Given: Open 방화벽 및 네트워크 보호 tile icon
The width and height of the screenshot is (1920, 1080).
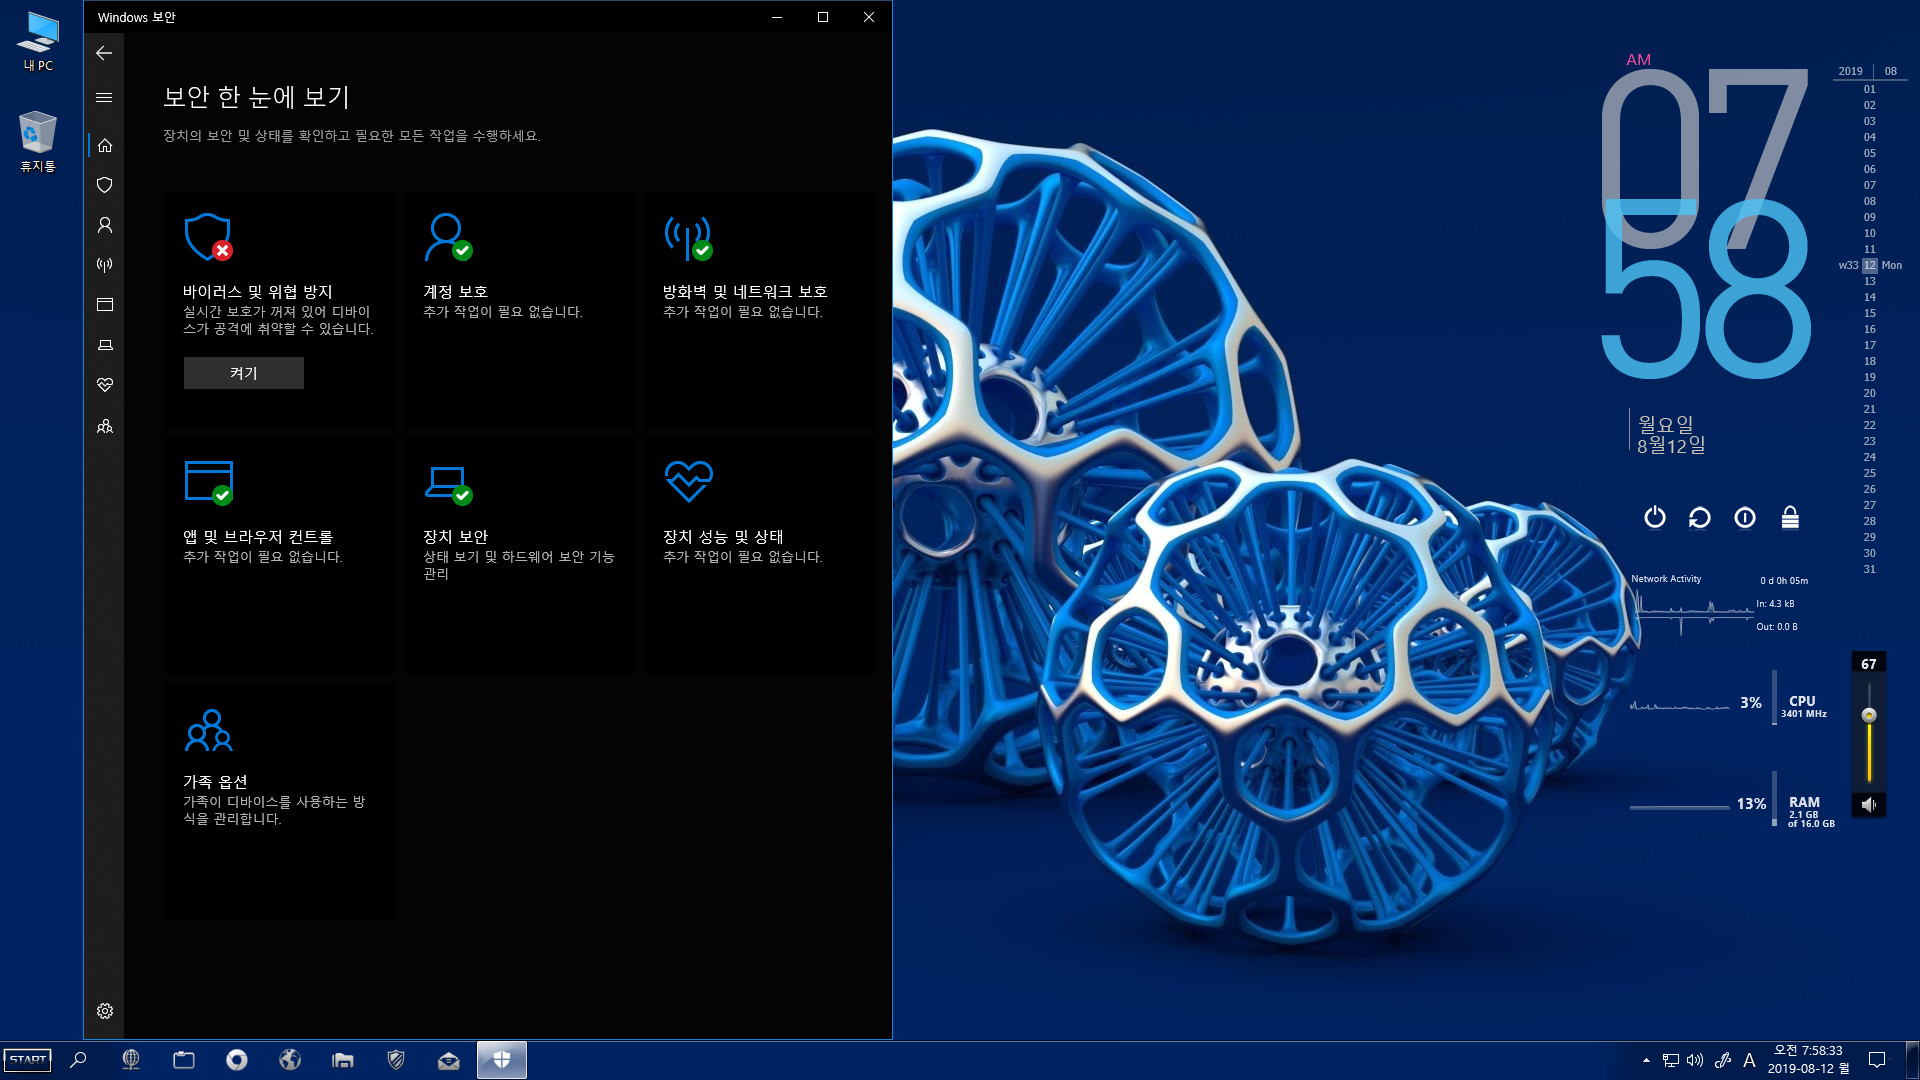Looking at the screenshot, I should (689, 237).
